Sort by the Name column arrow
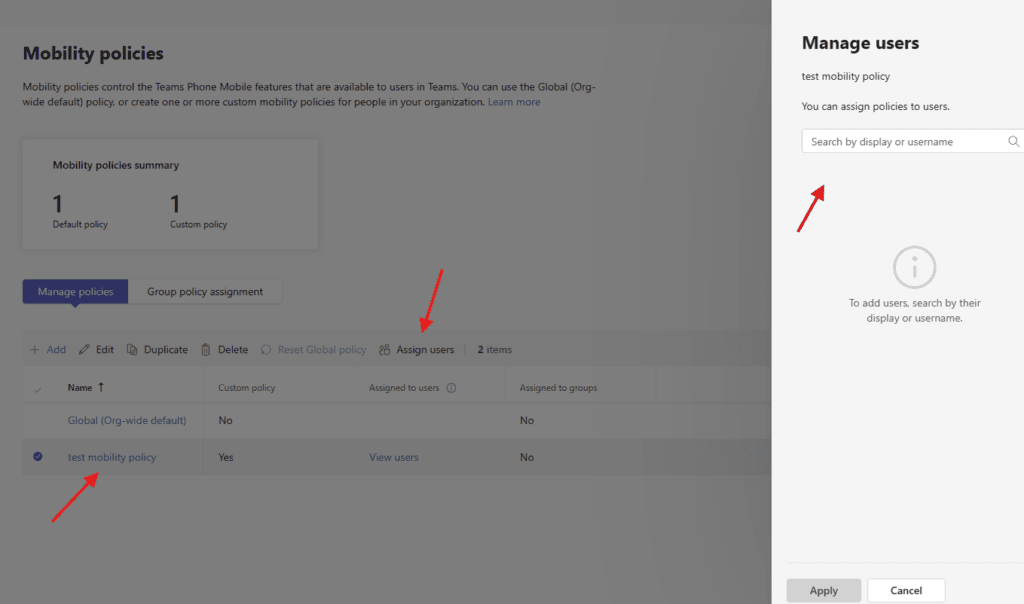Screen dimensions: 1024x604 pos(100,387)
